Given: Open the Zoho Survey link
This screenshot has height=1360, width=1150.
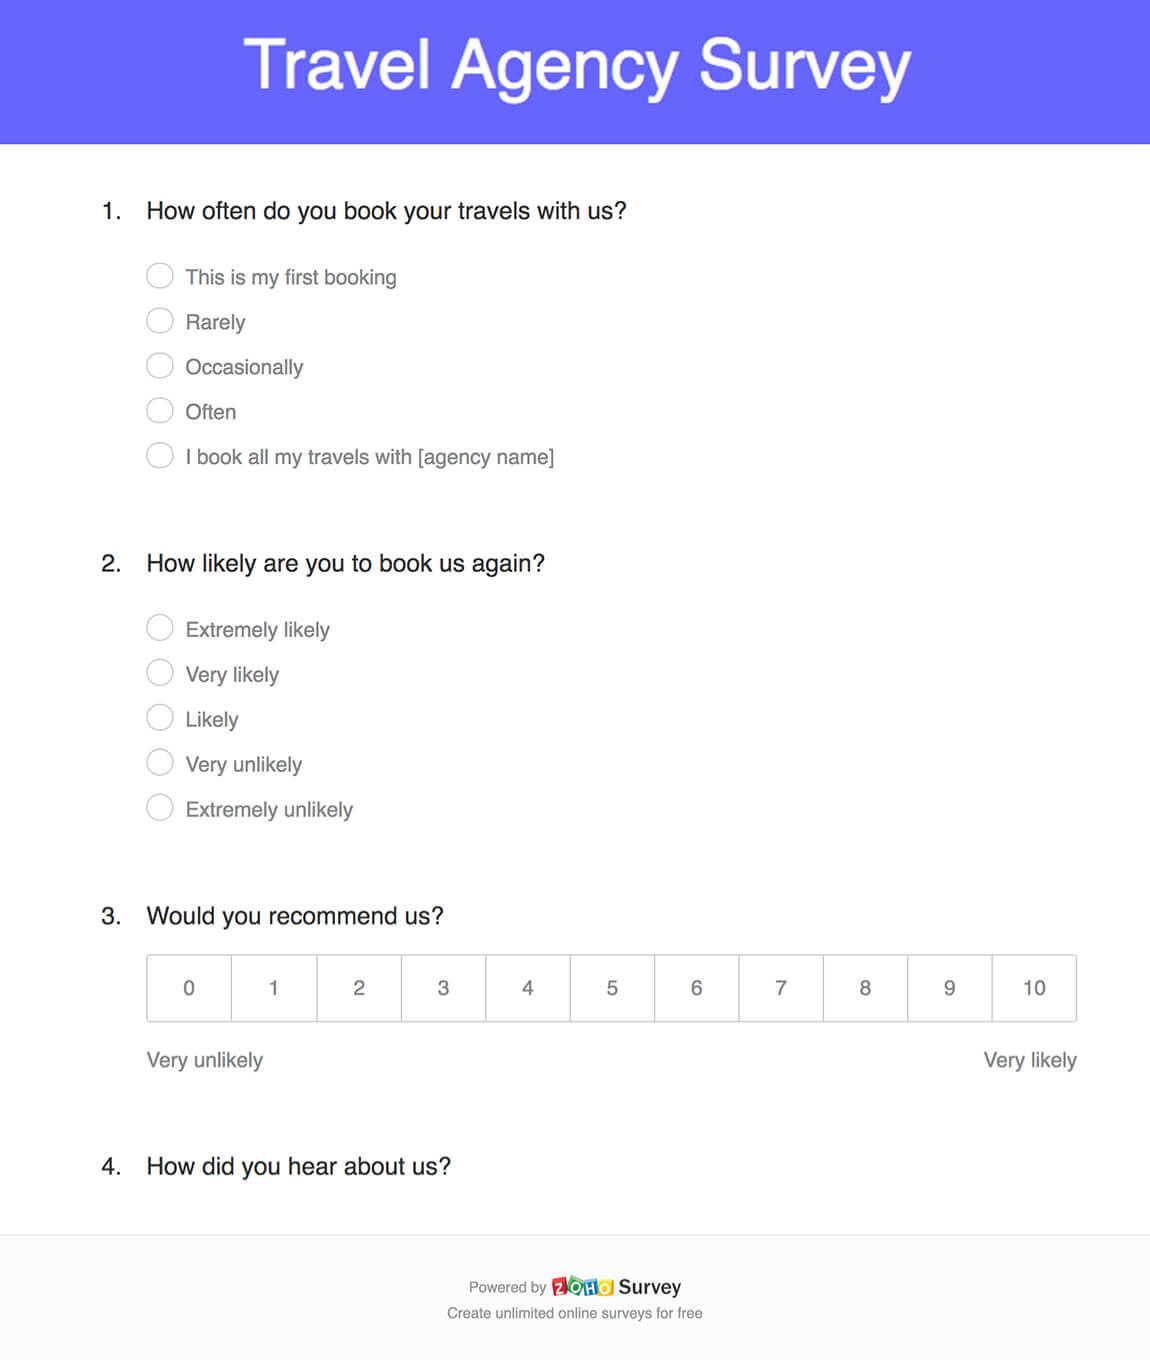Looking at the screenshot, I should click(649, 1287).
